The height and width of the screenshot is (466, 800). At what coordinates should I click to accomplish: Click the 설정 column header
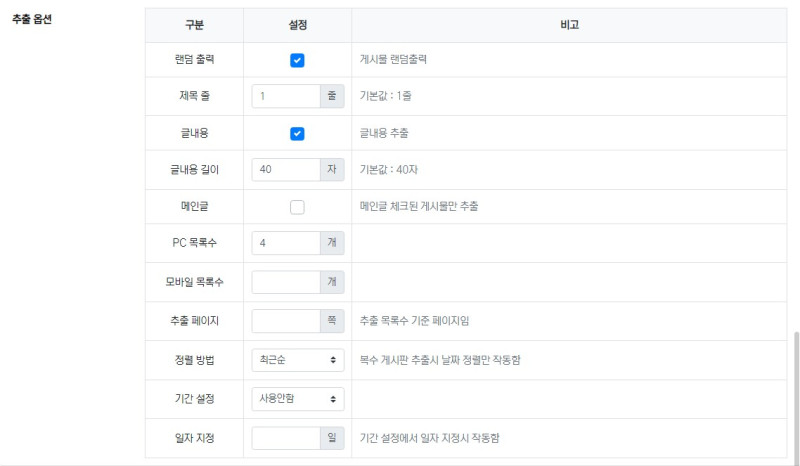point(297,24)
